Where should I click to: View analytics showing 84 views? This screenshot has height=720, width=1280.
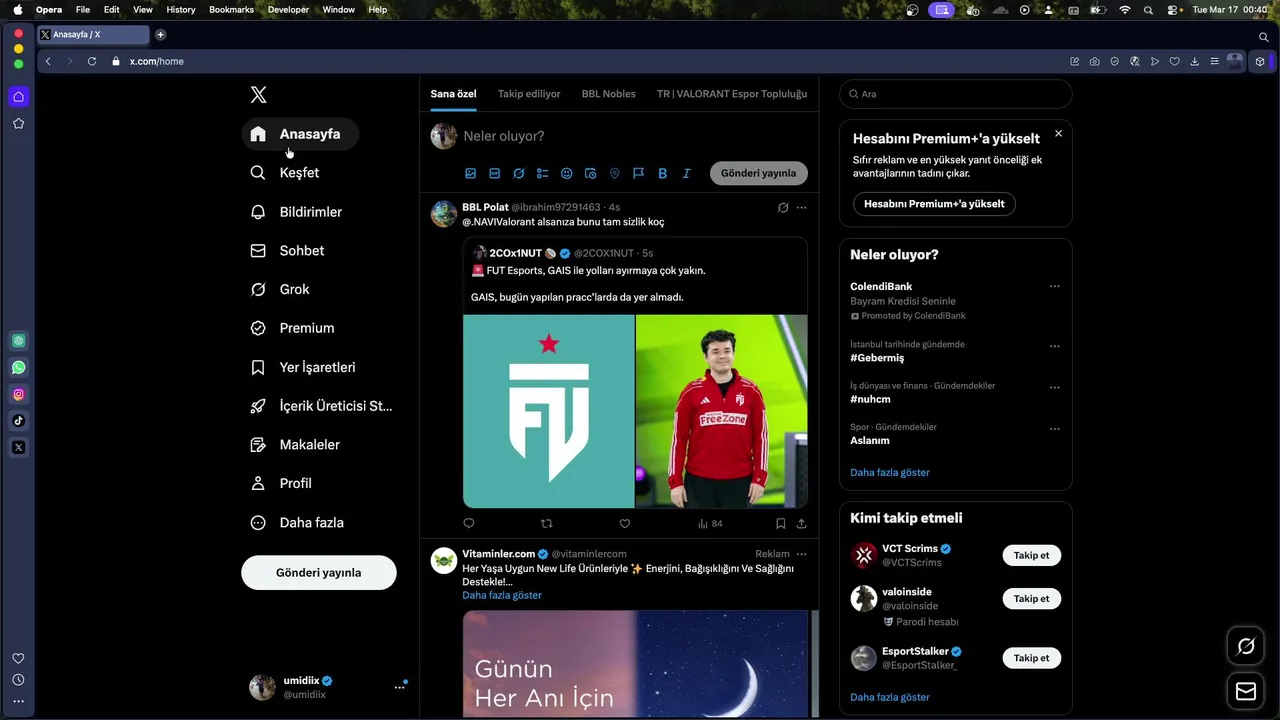tap(710, 523)
